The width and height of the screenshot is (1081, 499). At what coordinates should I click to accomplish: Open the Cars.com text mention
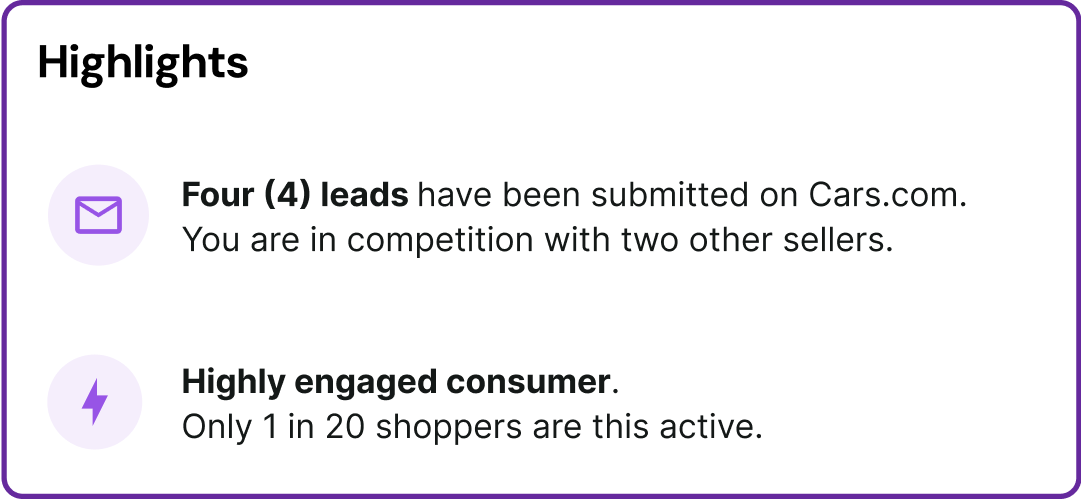point(888,196)
